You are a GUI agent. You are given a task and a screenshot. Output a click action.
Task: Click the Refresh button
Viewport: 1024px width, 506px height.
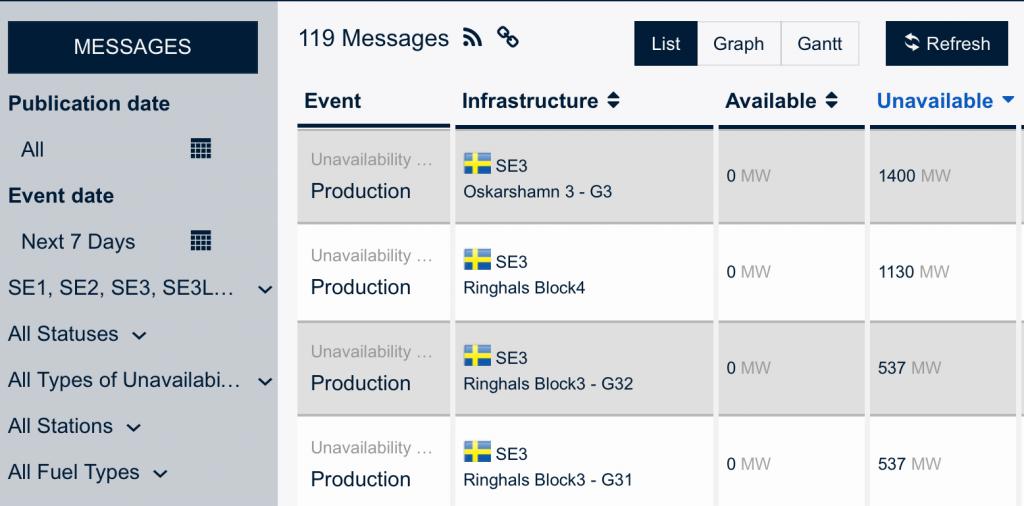coord(947,44)
